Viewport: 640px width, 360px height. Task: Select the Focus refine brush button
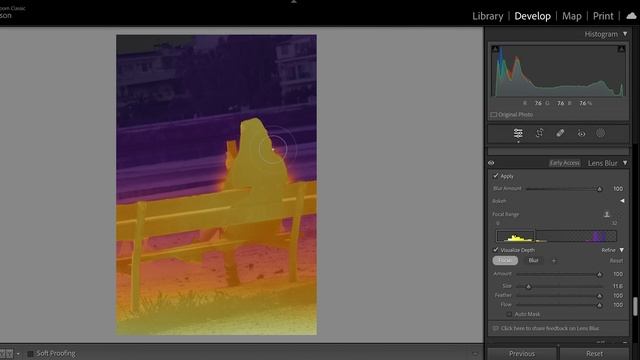(x=505, y=260)
